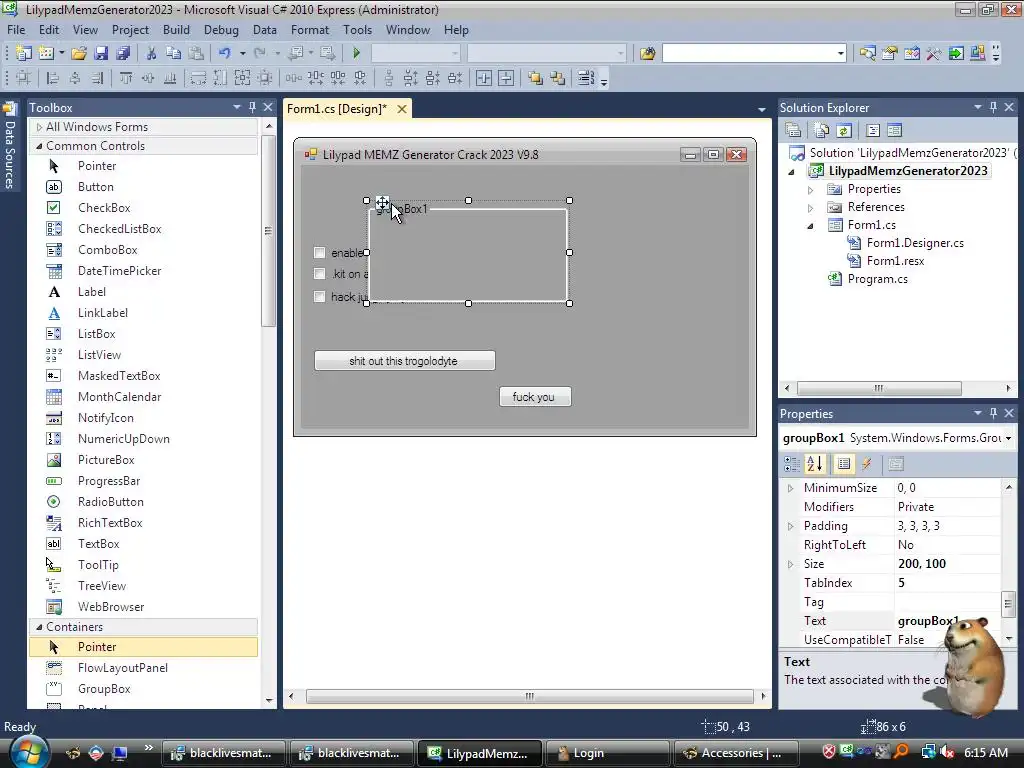1024x768 pixels.
Task: Toggle Categorized view in Properties panel
Action: [792, 464]
